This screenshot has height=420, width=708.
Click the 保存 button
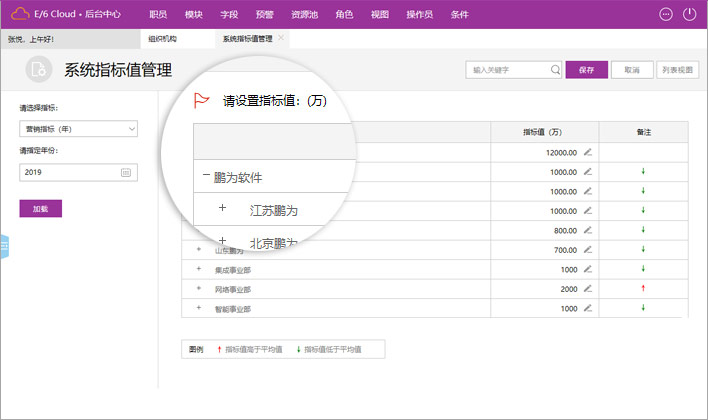586,70
